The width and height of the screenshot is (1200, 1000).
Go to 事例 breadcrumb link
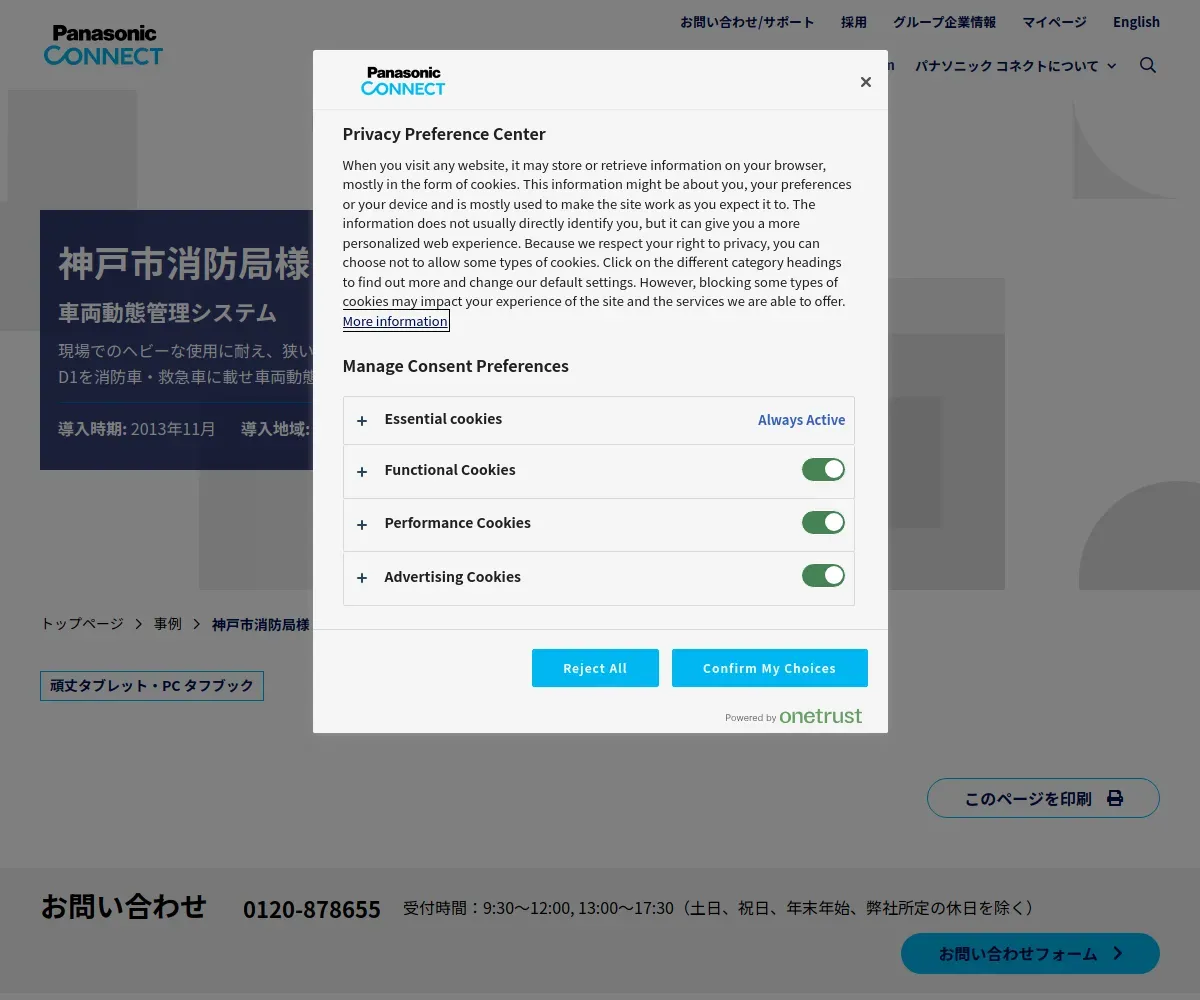tap(168, 624)
